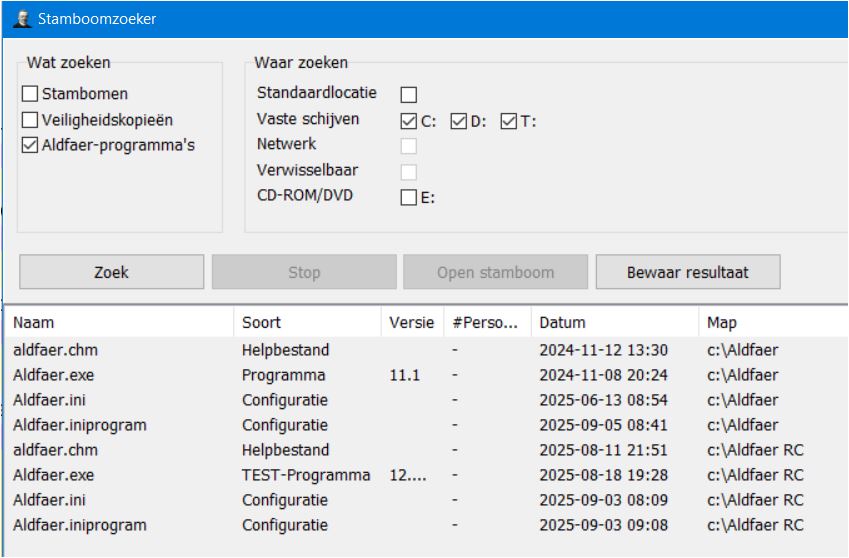Screen dimensions: 849x558
Task: Check the E: CD-ROM/DVD checkbox
Action: (x=408, y=198)
